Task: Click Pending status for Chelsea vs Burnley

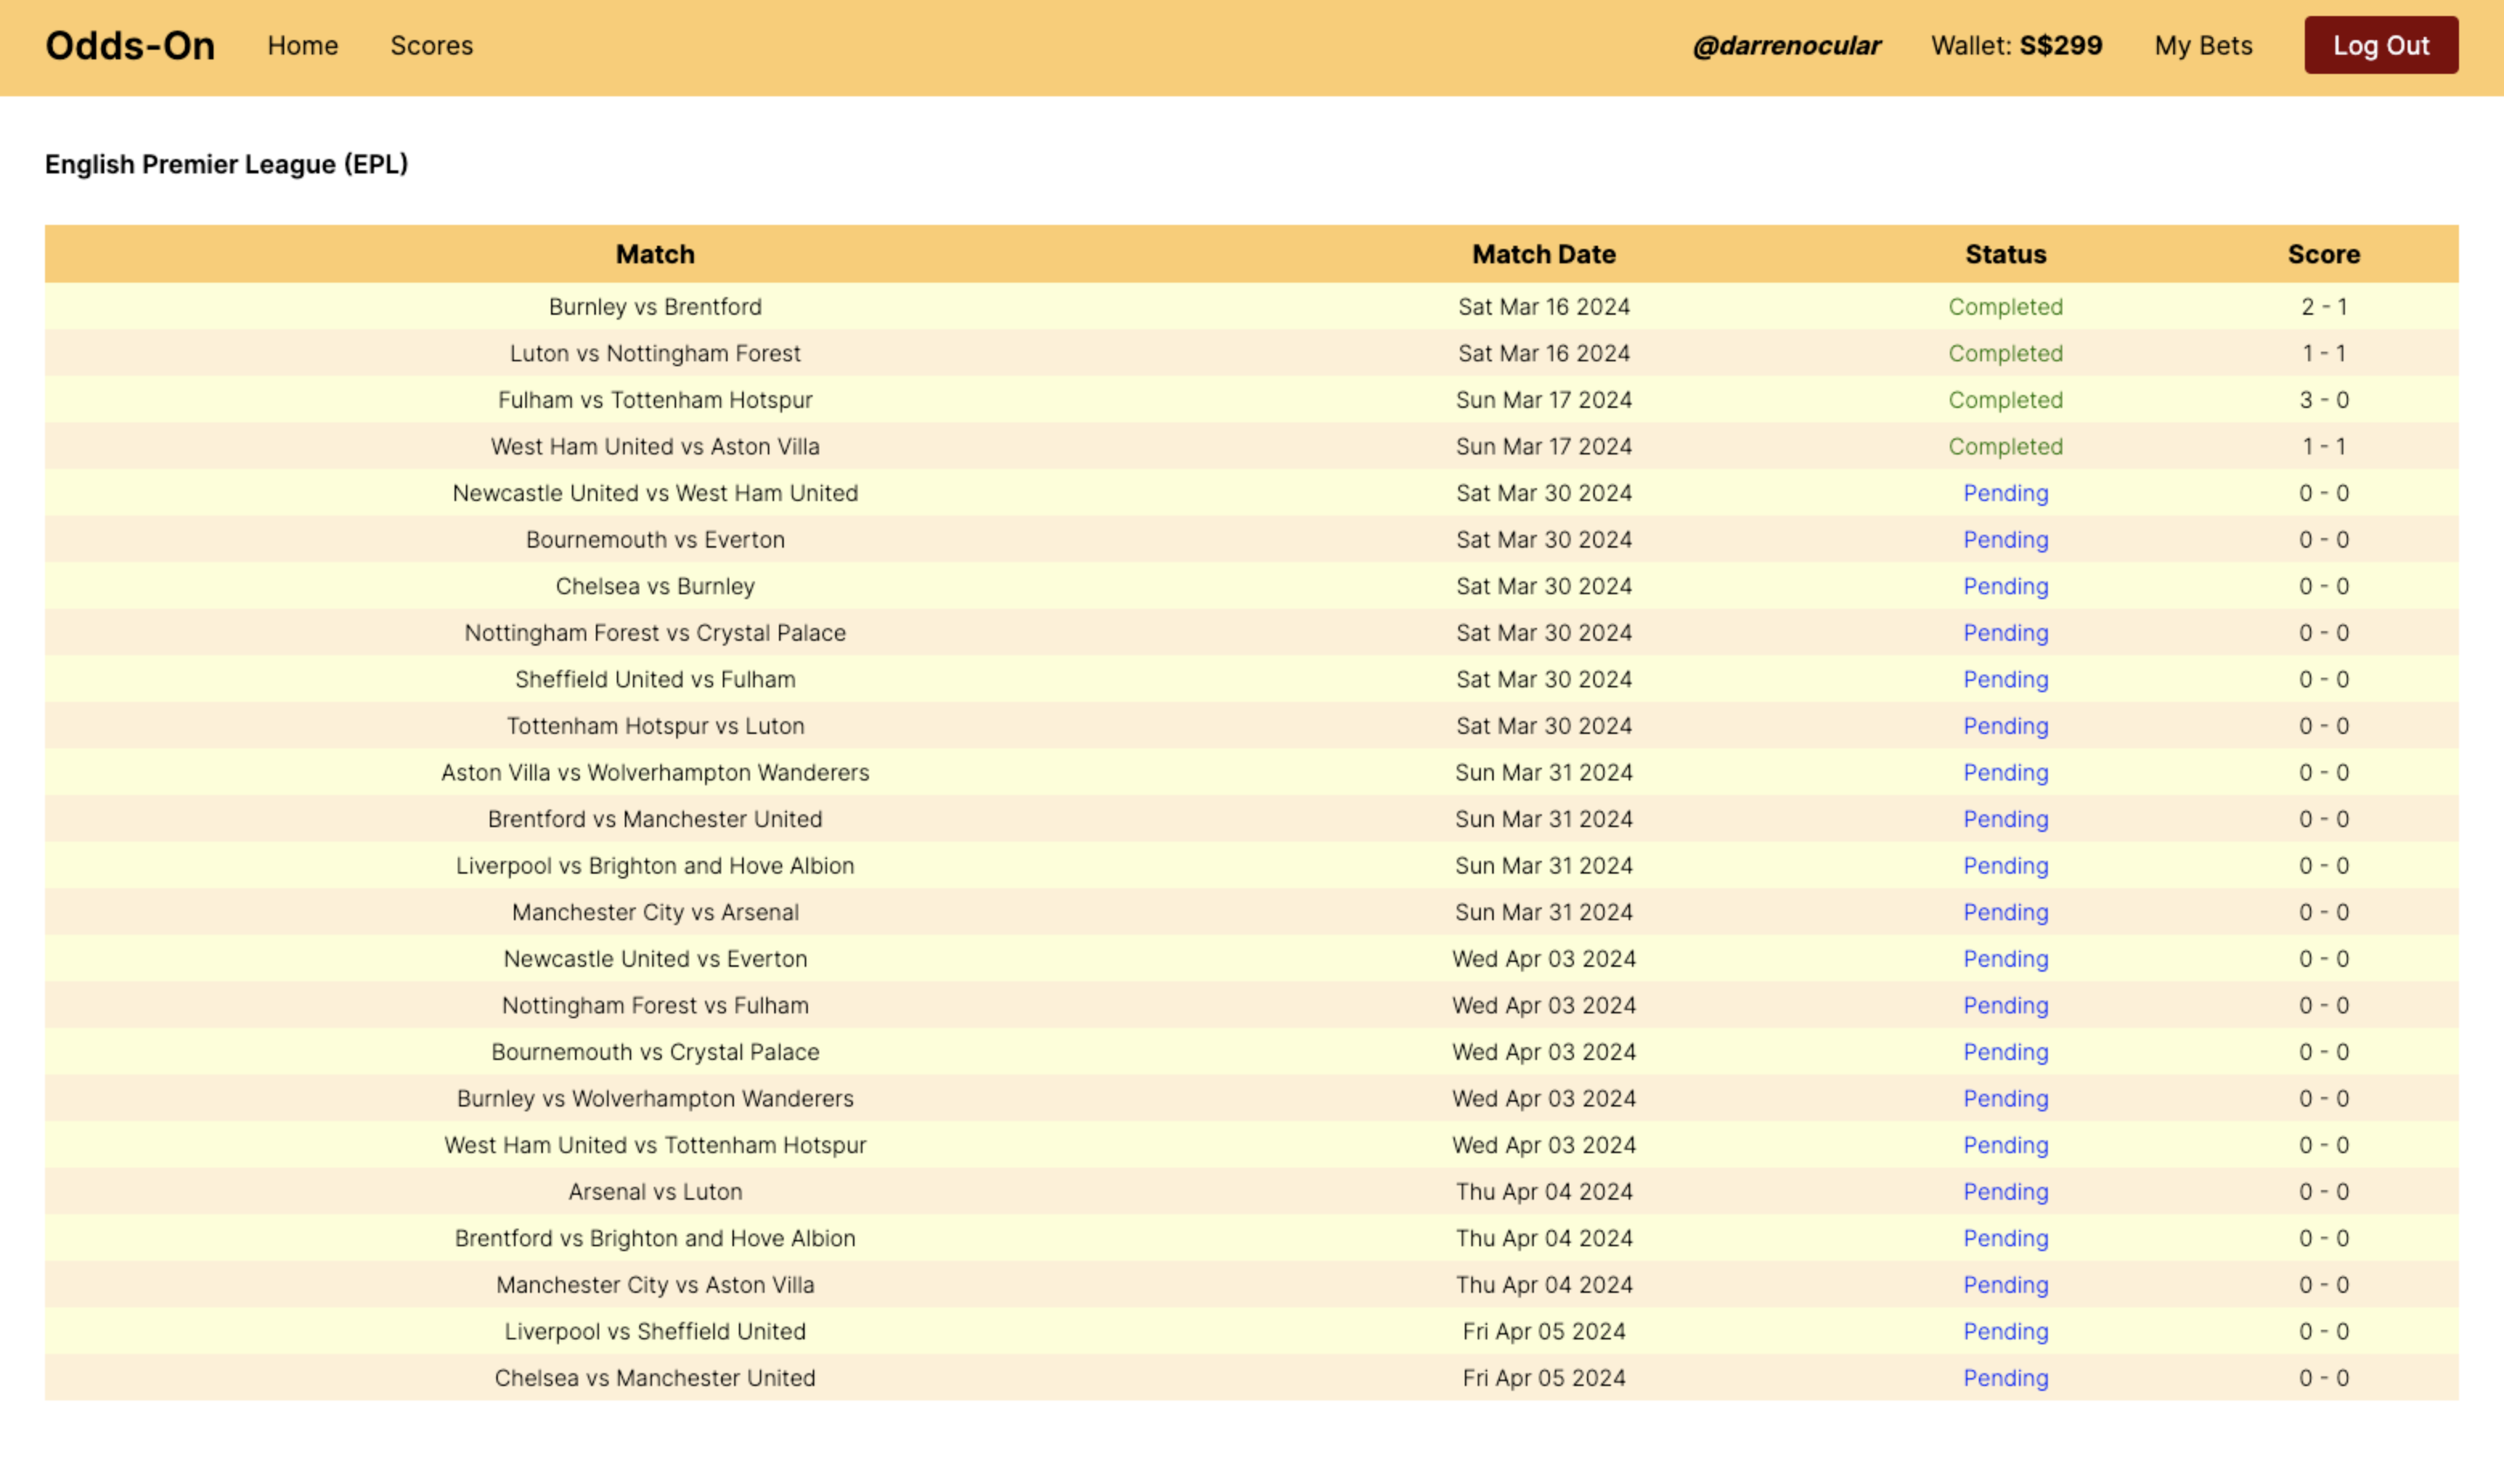Action: point(2005,586)
